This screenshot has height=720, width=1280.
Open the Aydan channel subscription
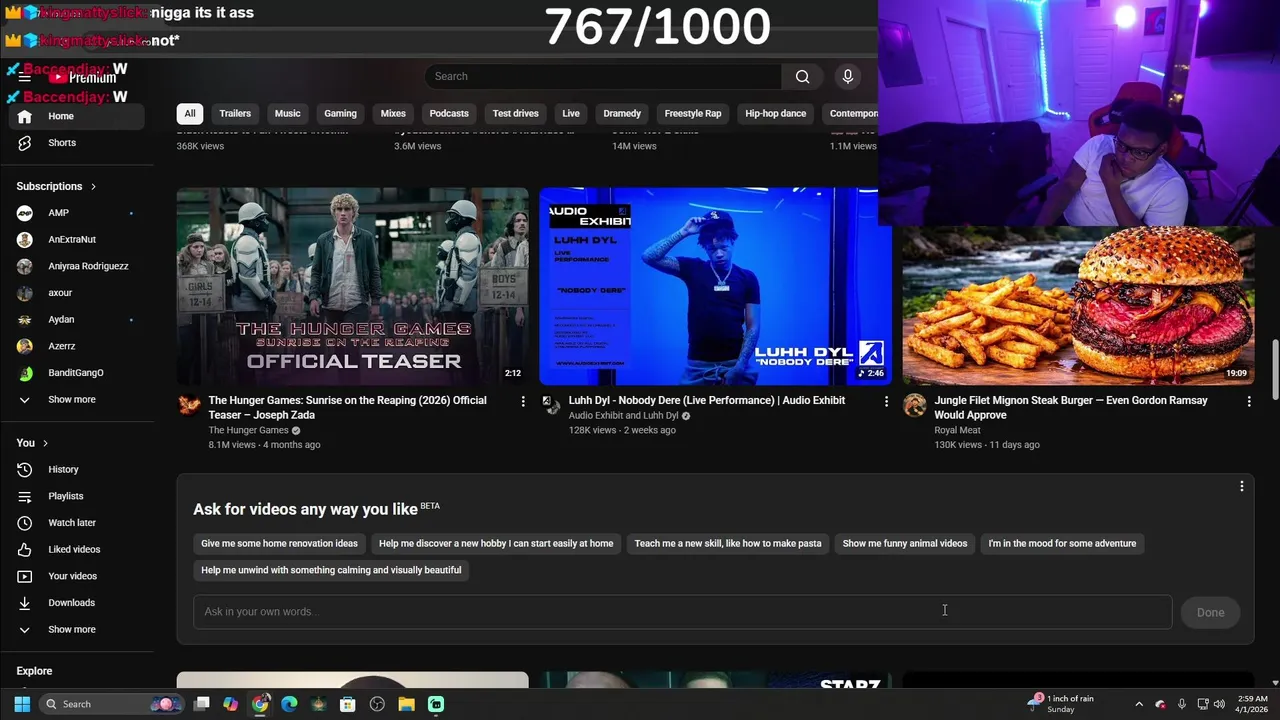click(76, 320)
